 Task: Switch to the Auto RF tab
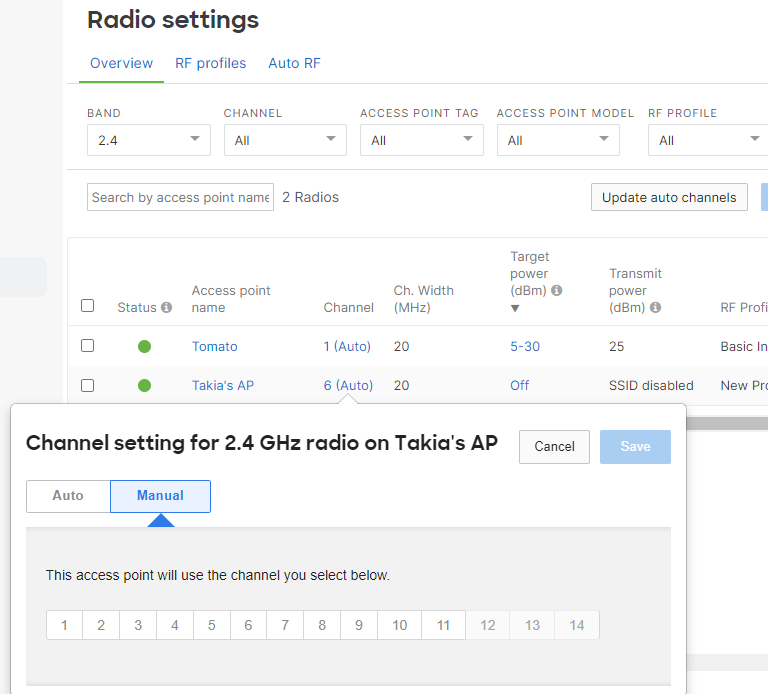coord(294,63)
